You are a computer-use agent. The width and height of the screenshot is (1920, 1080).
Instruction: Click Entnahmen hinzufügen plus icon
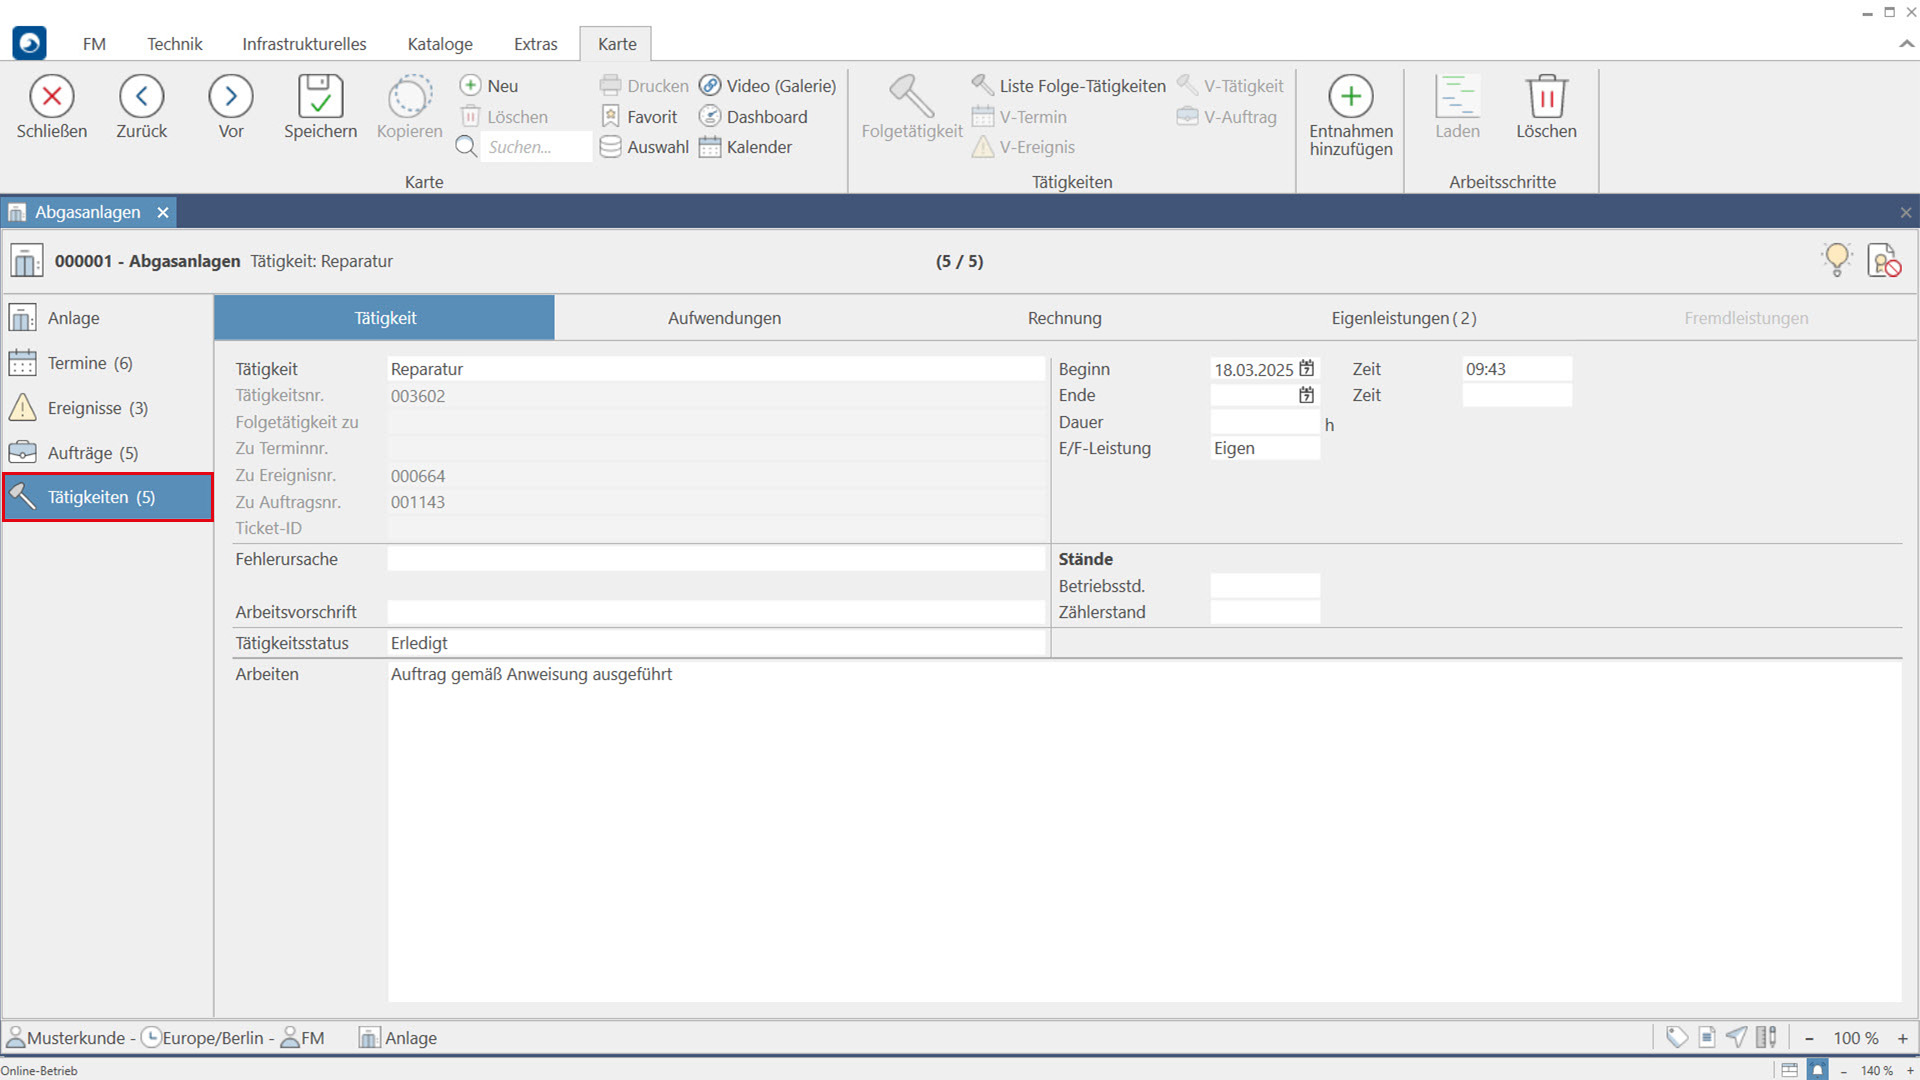point(1350,97)
